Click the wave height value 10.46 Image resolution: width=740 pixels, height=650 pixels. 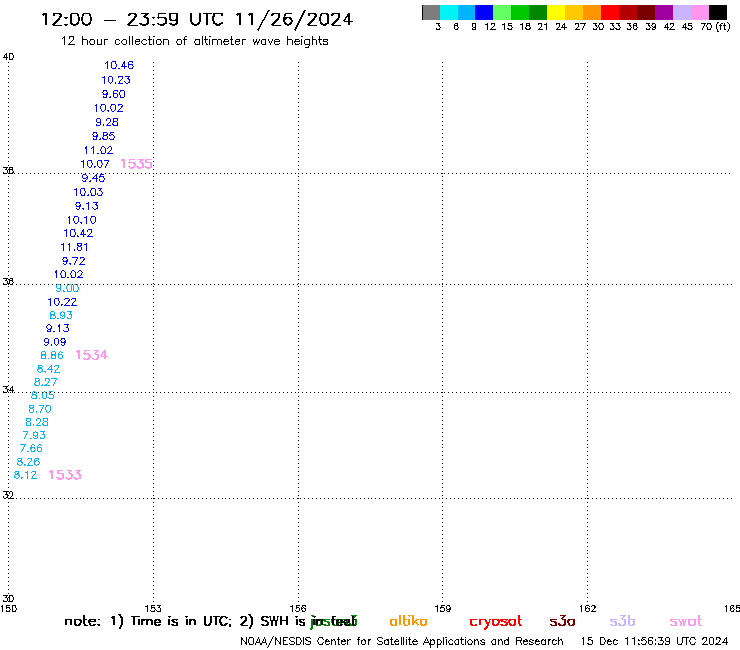tap(119, 65)
